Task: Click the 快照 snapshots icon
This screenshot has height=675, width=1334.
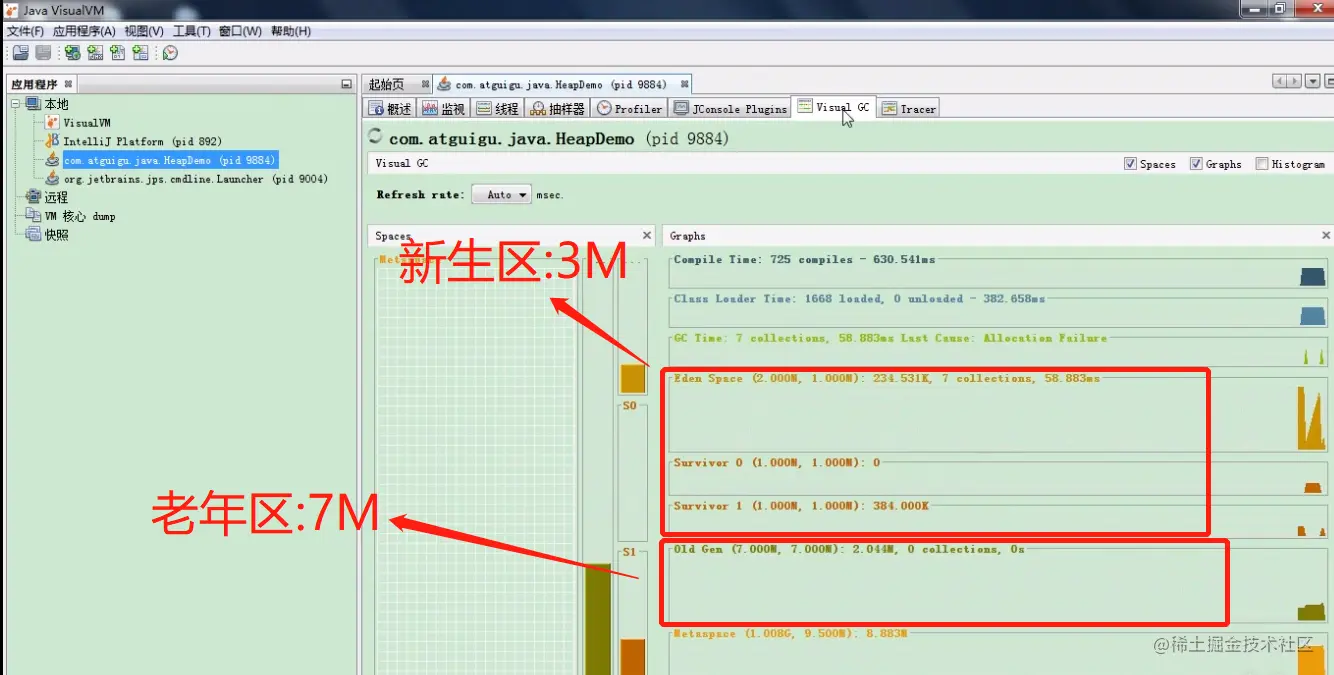Action: (33, 235)
